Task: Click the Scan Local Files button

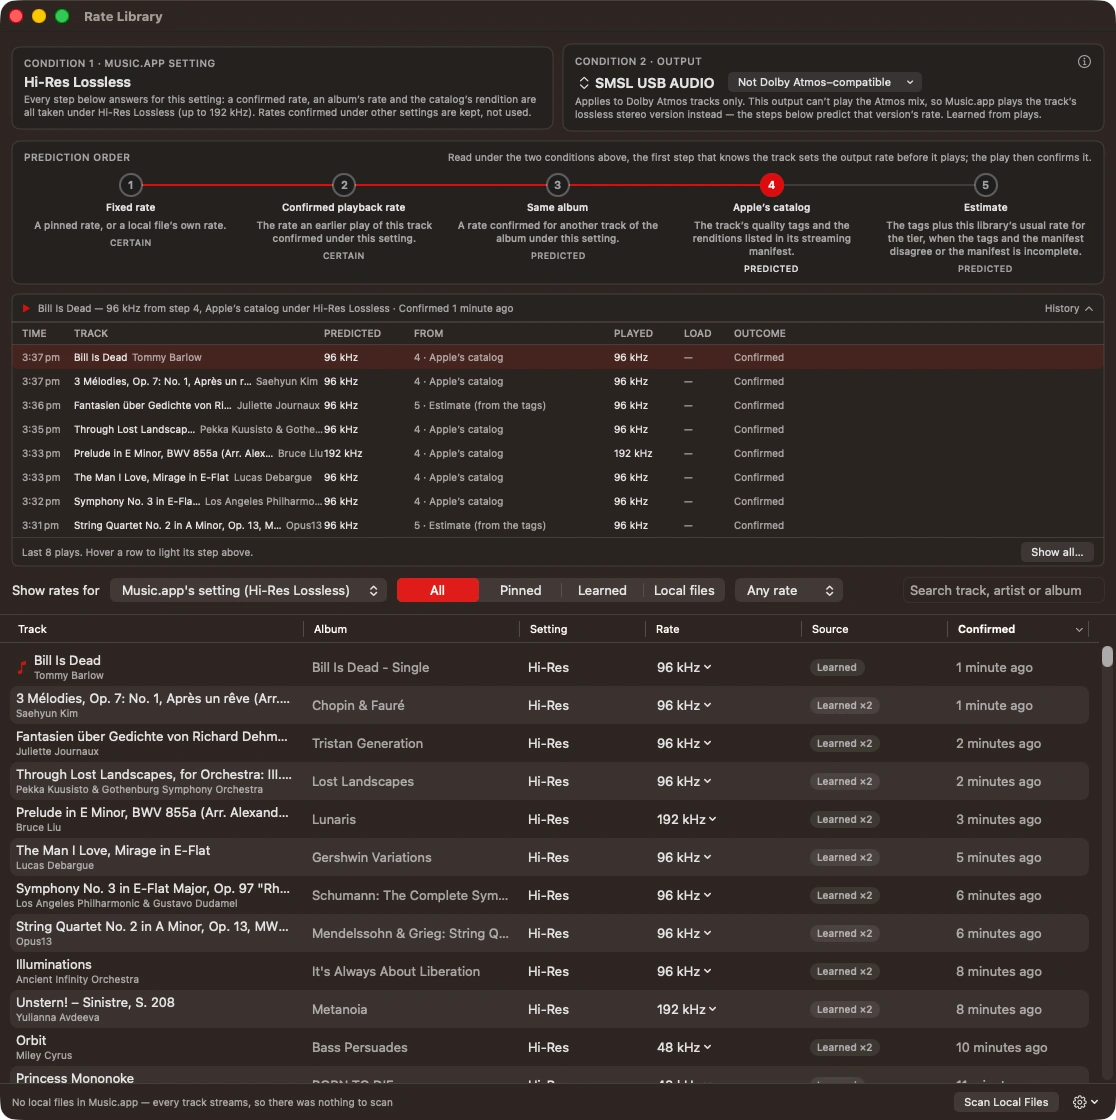Action: click(x=1006, y=1102)
